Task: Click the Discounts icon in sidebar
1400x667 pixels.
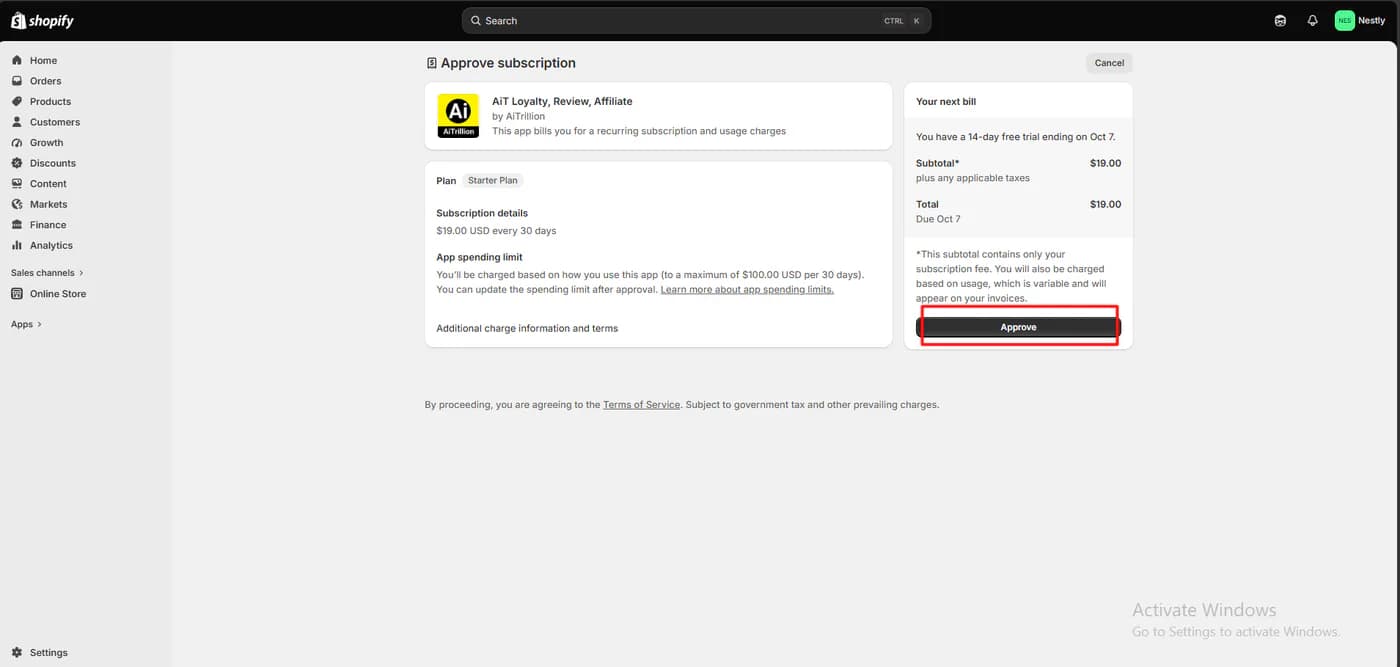Action: point(17,163)
